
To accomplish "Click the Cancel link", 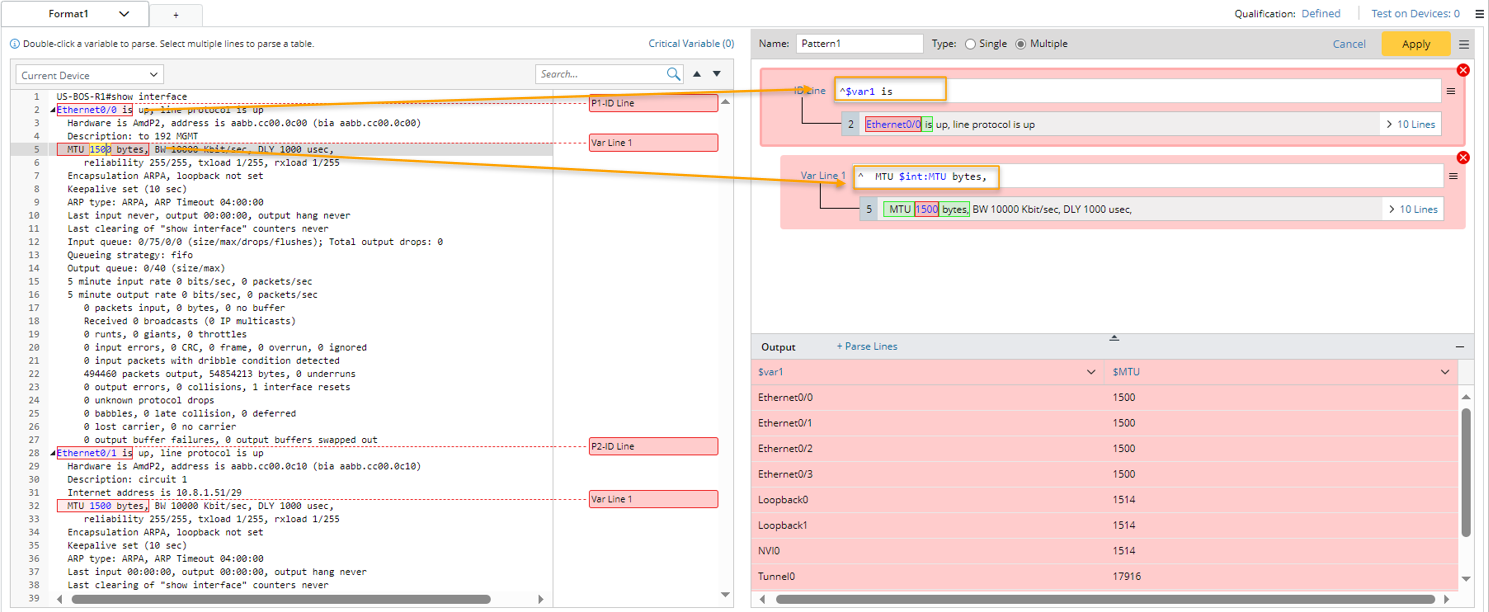I will (1349, 44).
